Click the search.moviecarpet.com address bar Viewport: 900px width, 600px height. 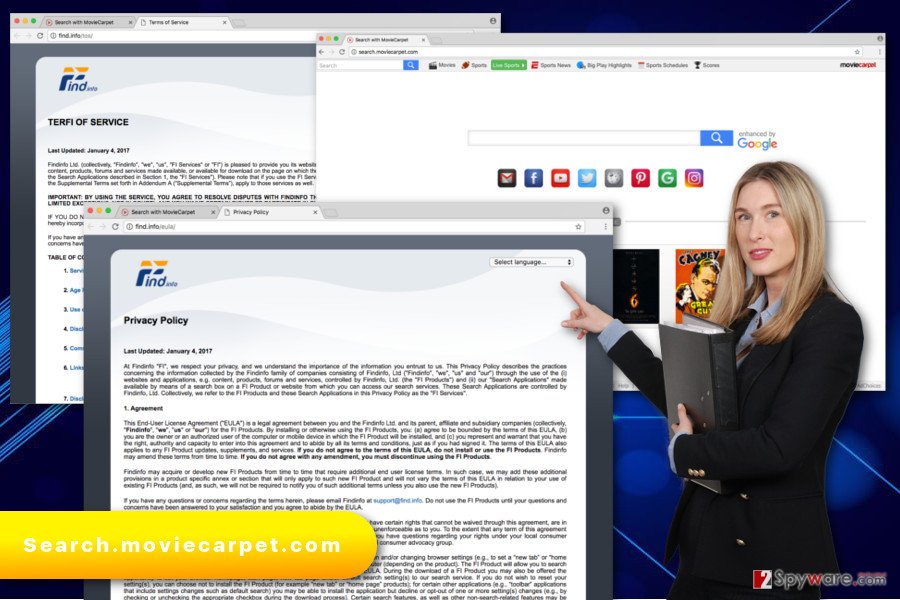[603, 52]
